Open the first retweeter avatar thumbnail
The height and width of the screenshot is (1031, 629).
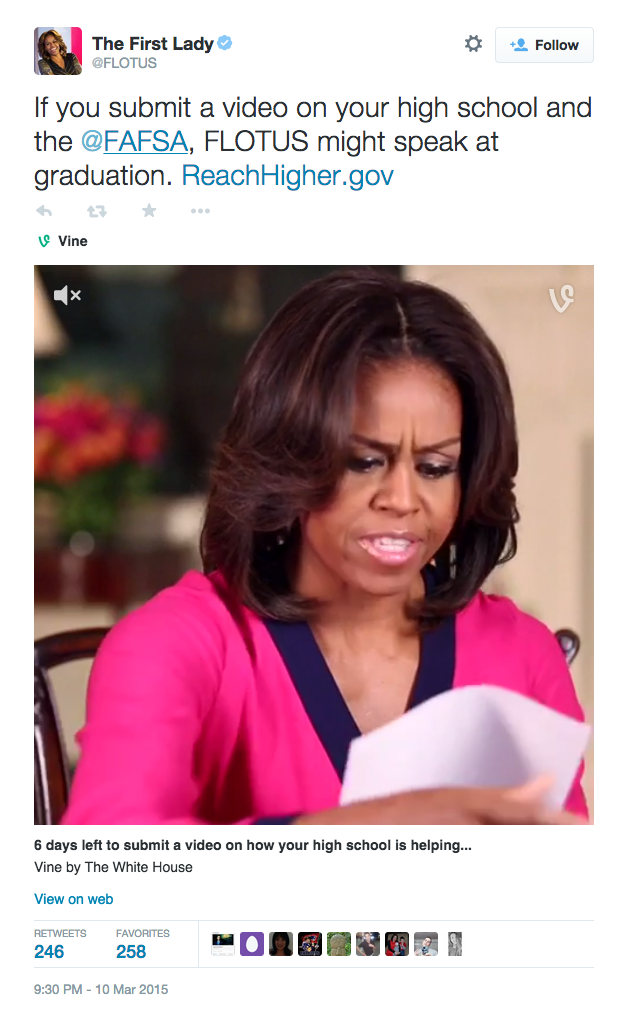click(223, 944)
